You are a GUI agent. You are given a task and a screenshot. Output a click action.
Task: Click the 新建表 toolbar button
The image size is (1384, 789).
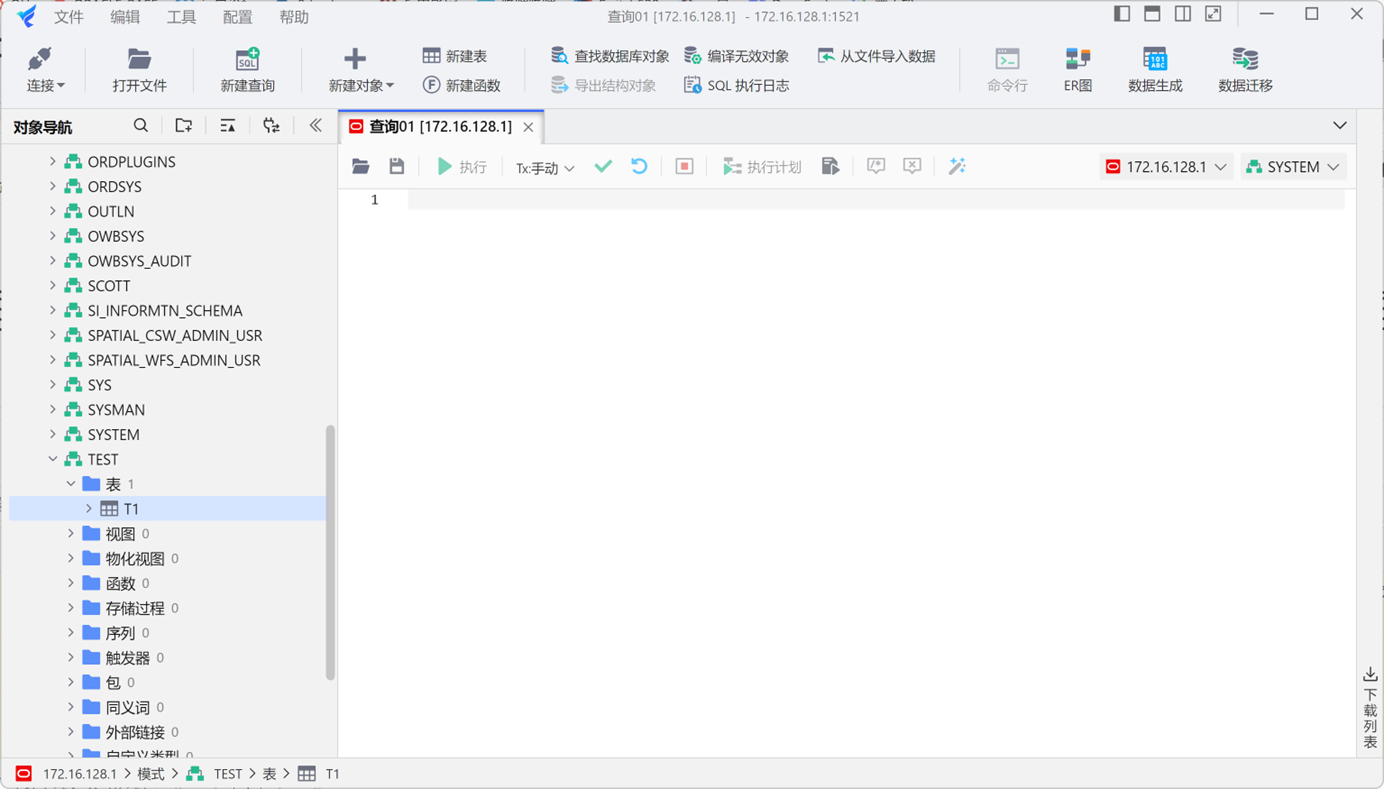pyautogui.click(x=455, y=56)
